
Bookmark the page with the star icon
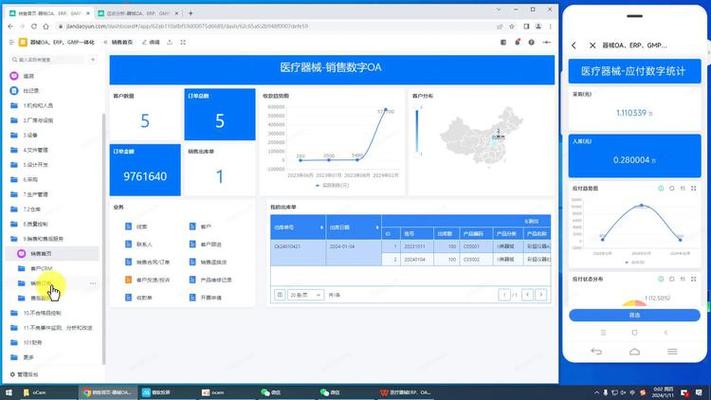pyautogui.click(x=512, y=26)
